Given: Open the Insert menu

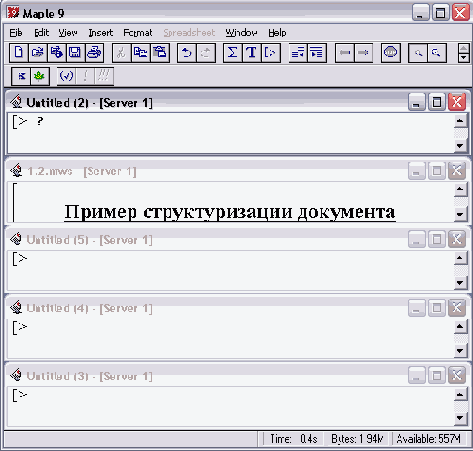Looking at the screenshot, I should (101, 33).
